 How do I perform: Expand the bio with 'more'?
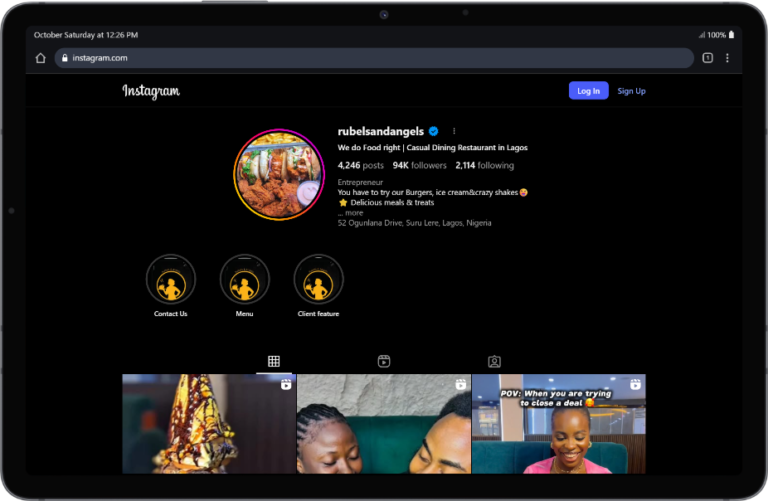[353, 213]
